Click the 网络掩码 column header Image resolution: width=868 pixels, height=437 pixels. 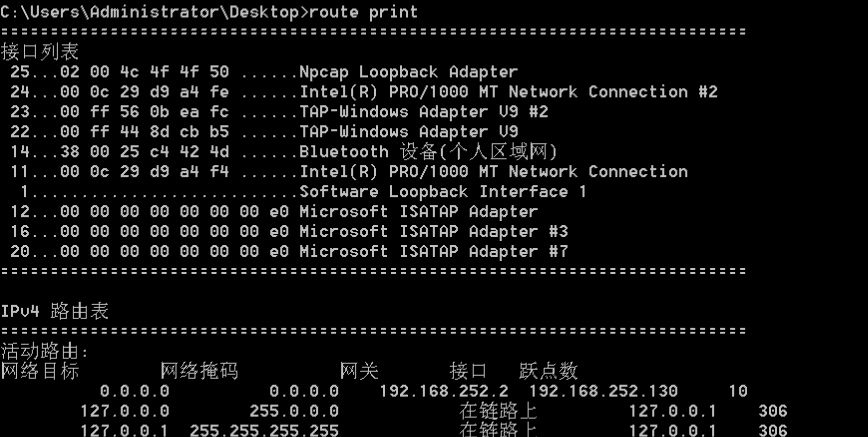pyautogui.click(x=199, y=371)
